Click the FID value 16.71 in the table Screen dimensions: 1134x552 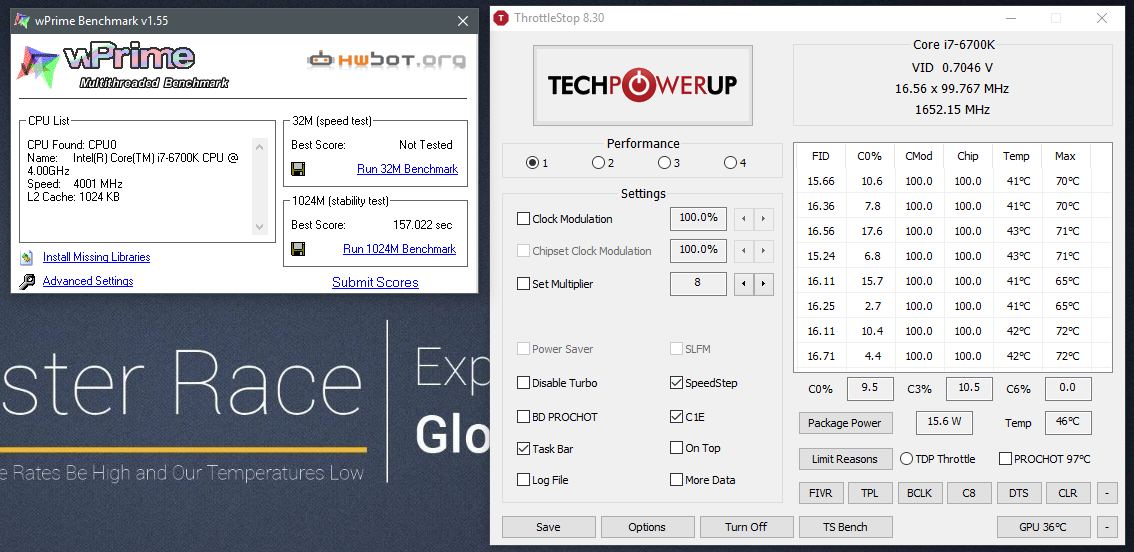pos(821,356)
